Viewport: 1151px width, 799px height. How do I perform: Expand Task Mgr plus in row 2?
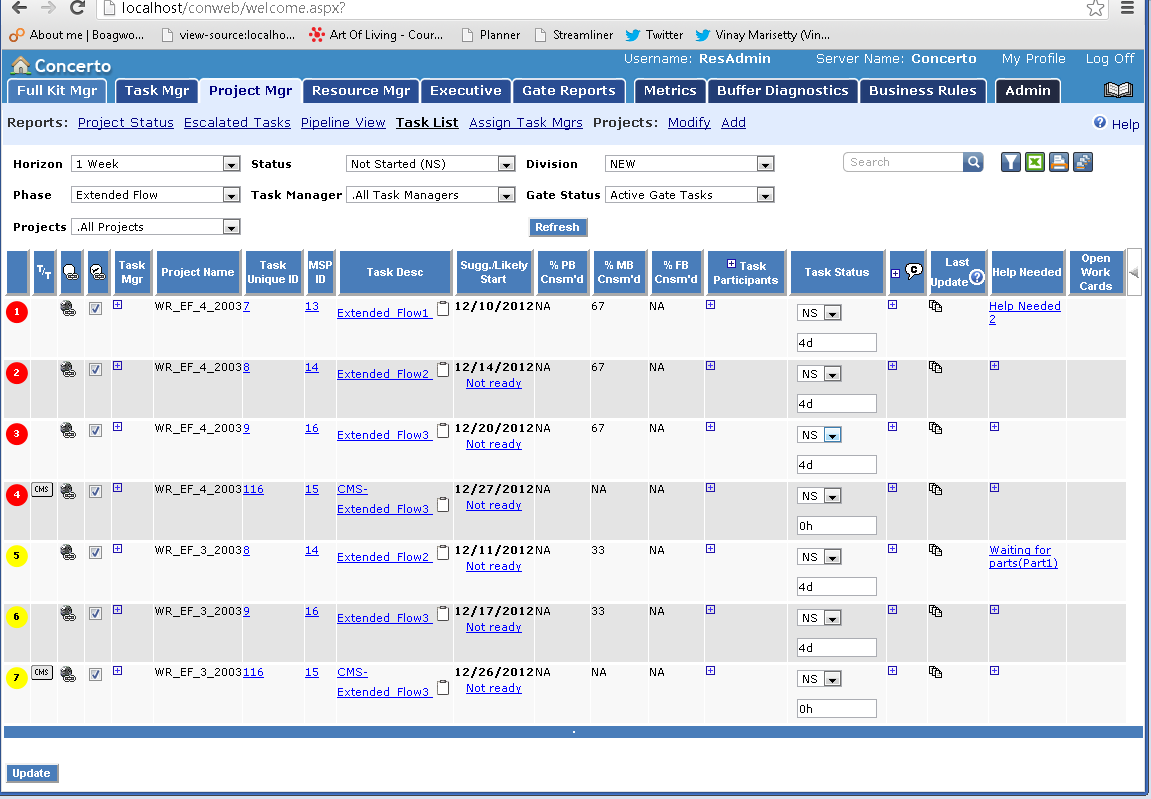point(117,366)
